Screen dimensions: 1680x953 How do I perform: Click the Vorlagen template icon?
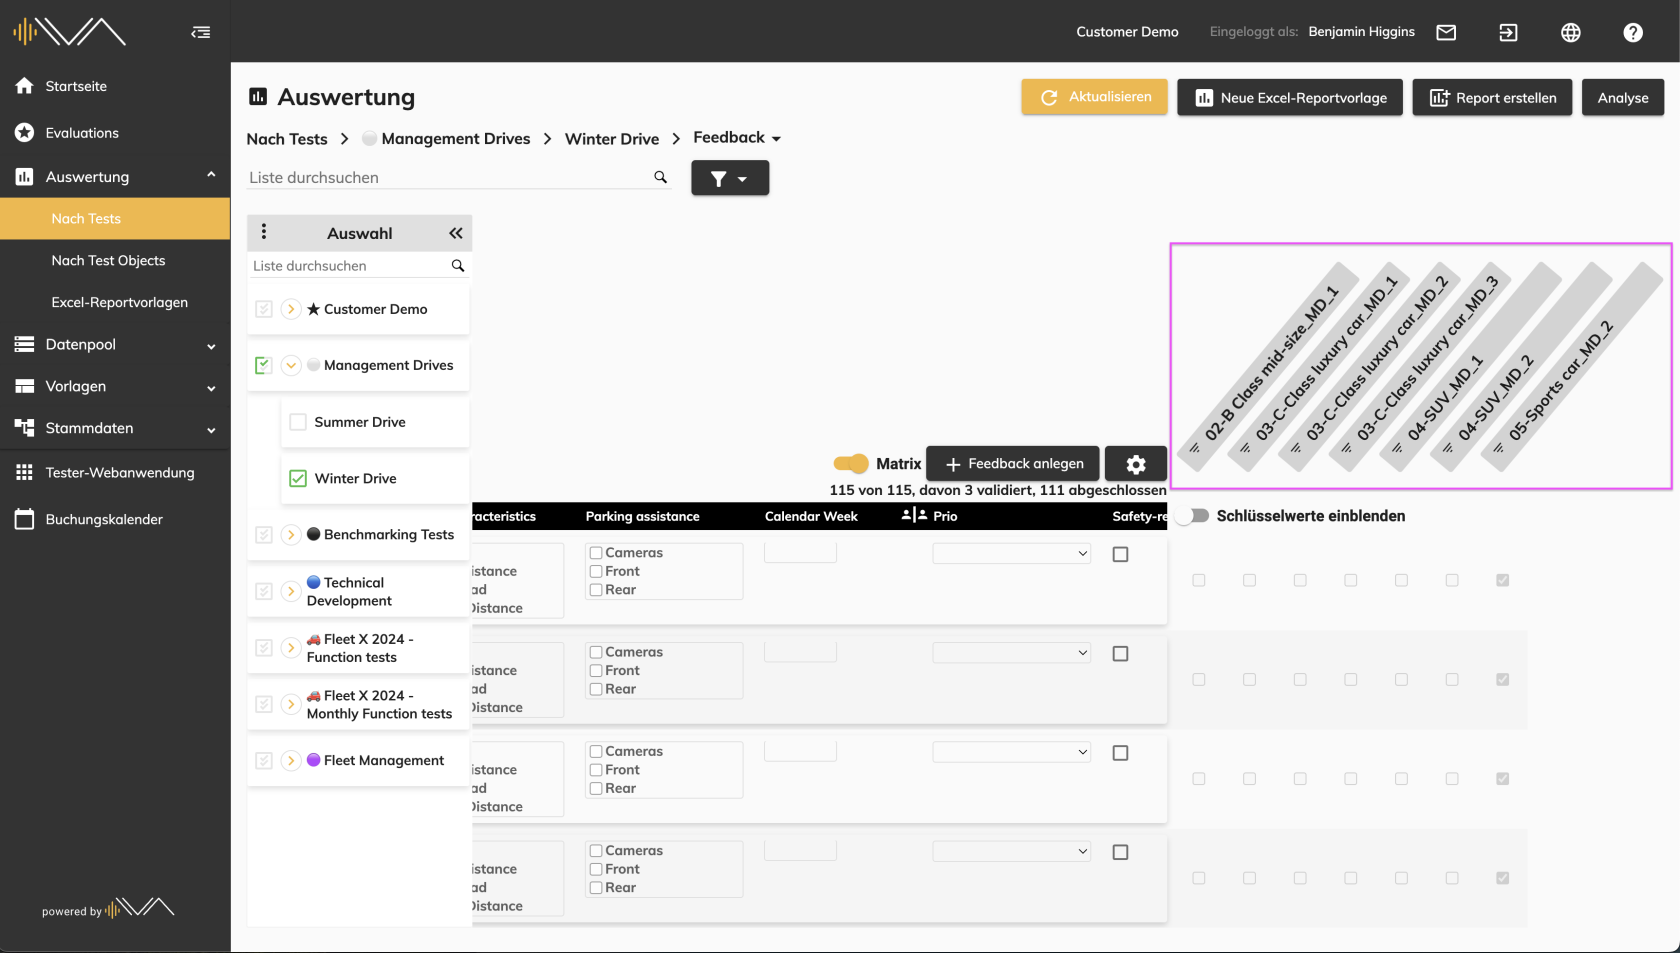click(x=25, y=386)
